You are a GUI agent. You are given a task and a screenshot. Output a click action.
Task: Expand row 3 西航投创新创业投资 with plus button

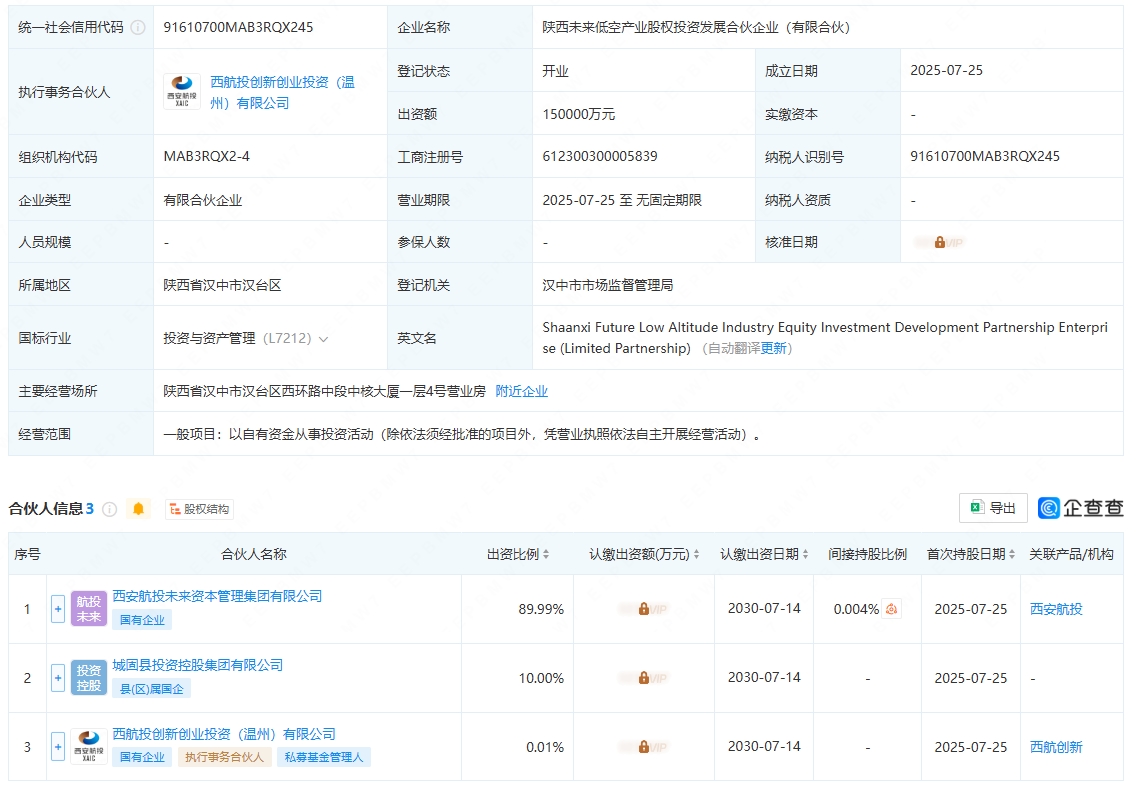tap(58, 747)
